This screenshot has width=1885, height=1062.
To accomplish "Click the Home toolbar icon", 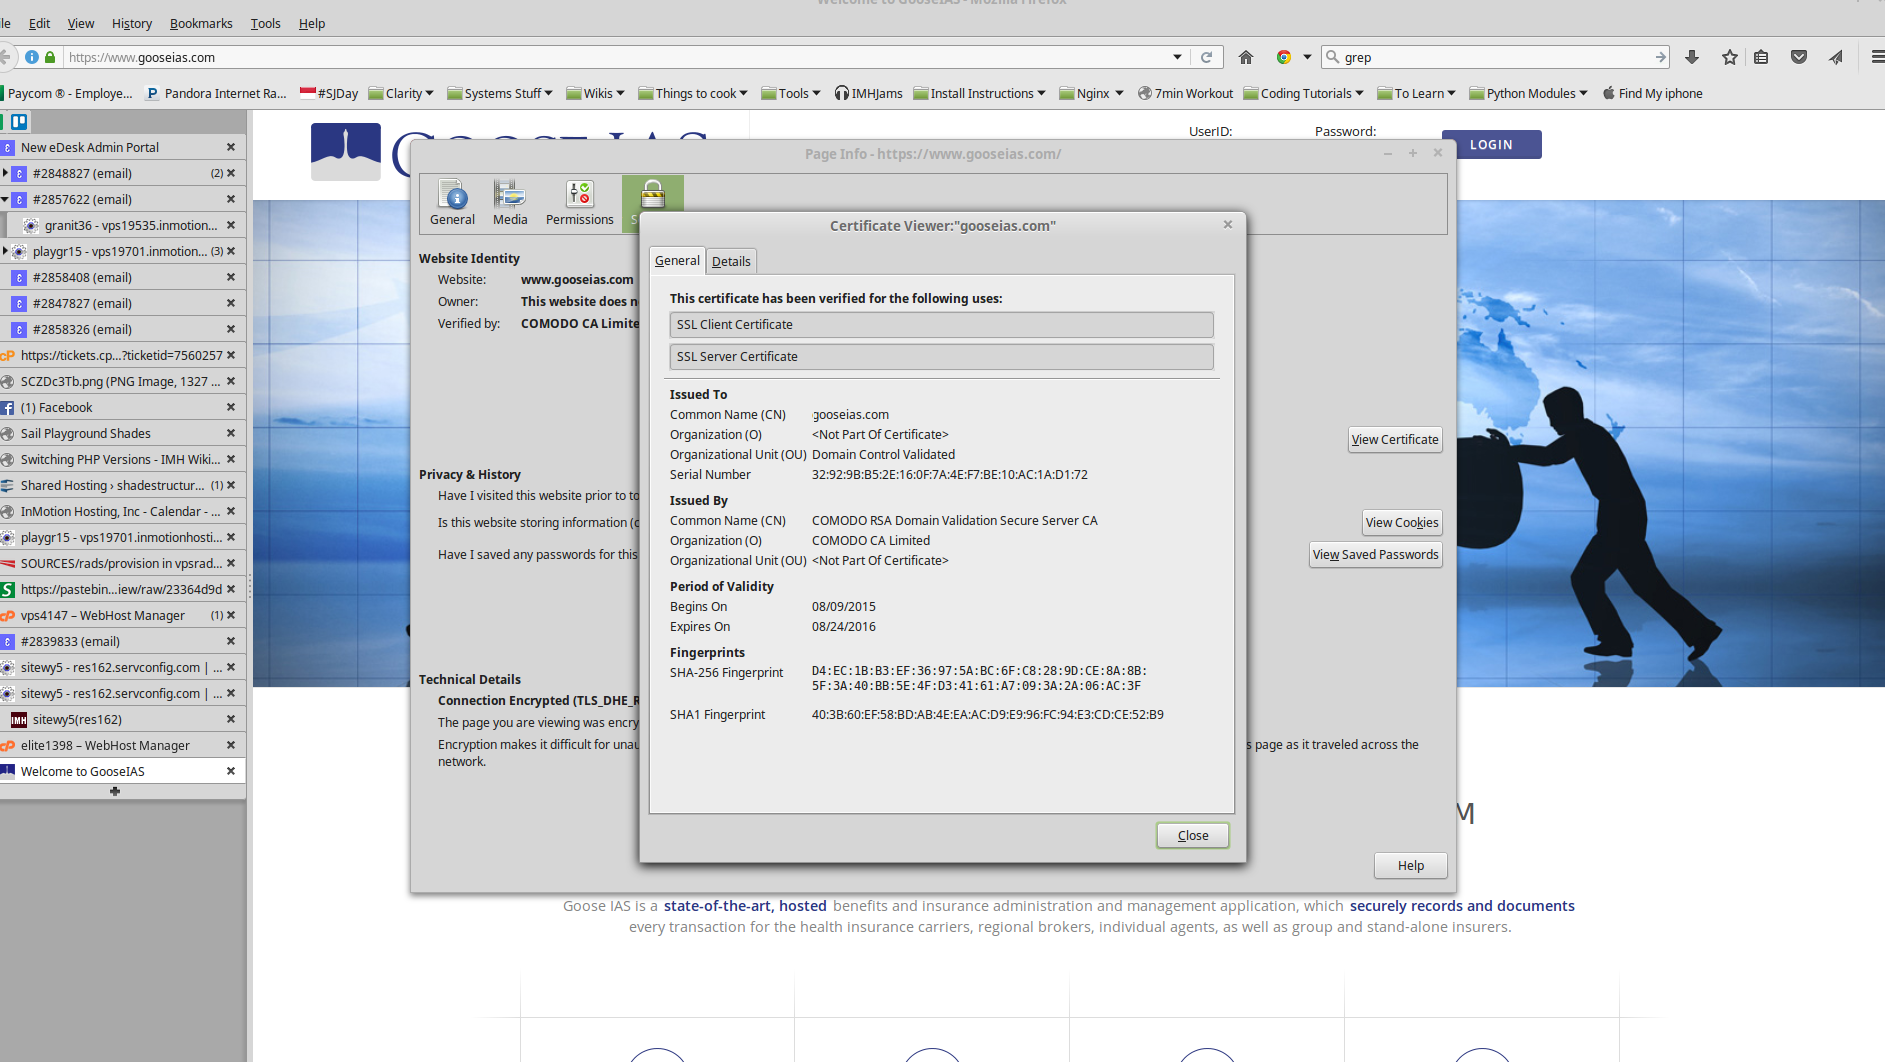I will 1245,57.
